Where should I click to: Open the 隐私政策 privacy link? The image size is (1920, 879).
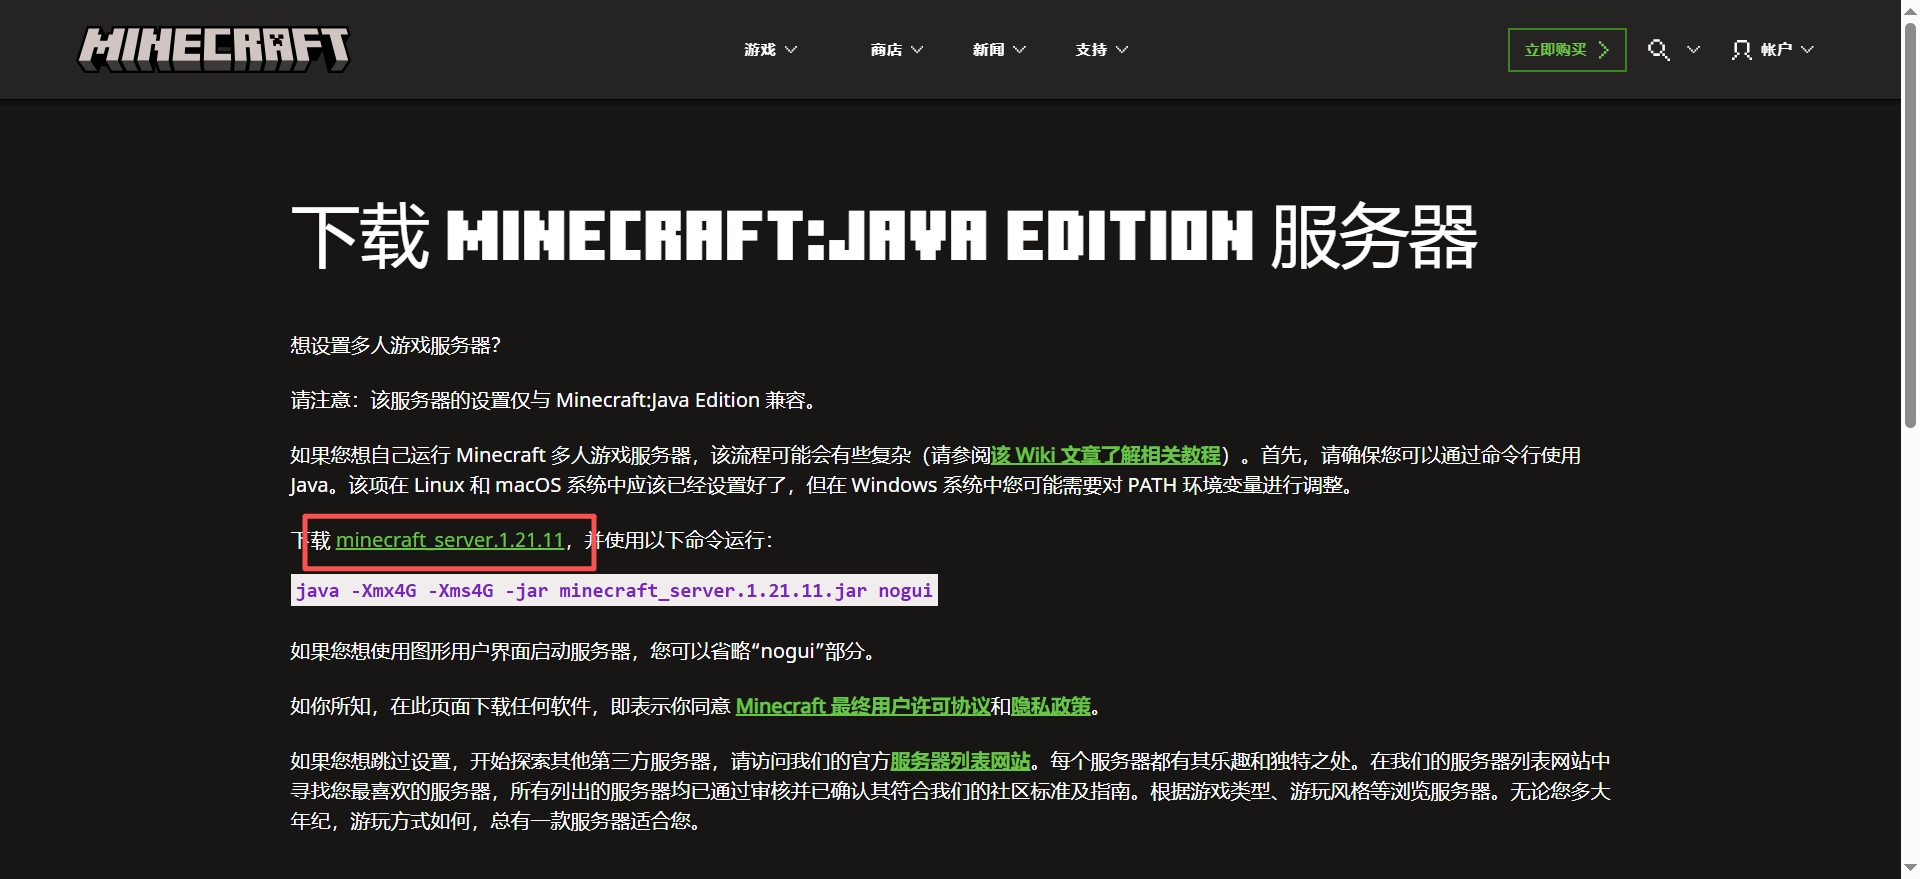[1050, 706]
